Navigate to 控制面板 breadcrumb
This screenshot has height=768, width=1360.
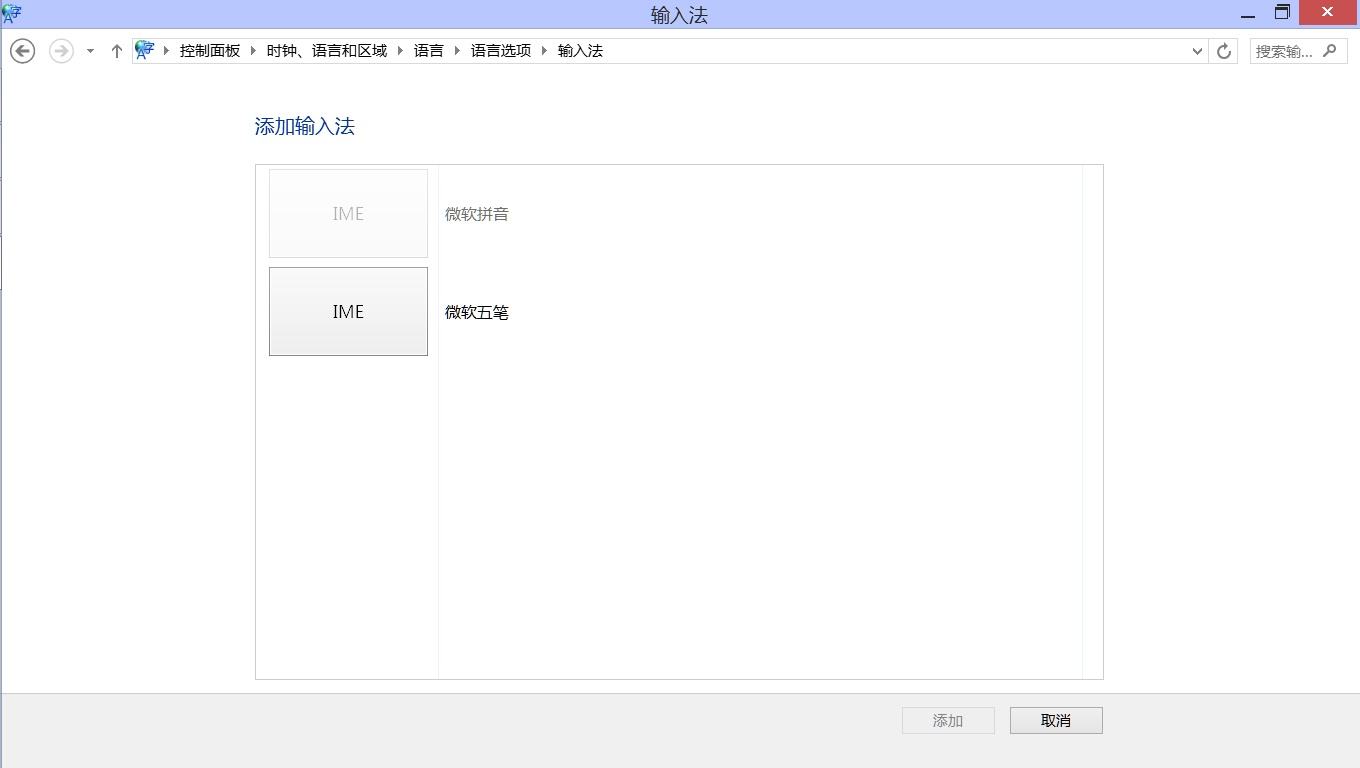coord(210,51)
